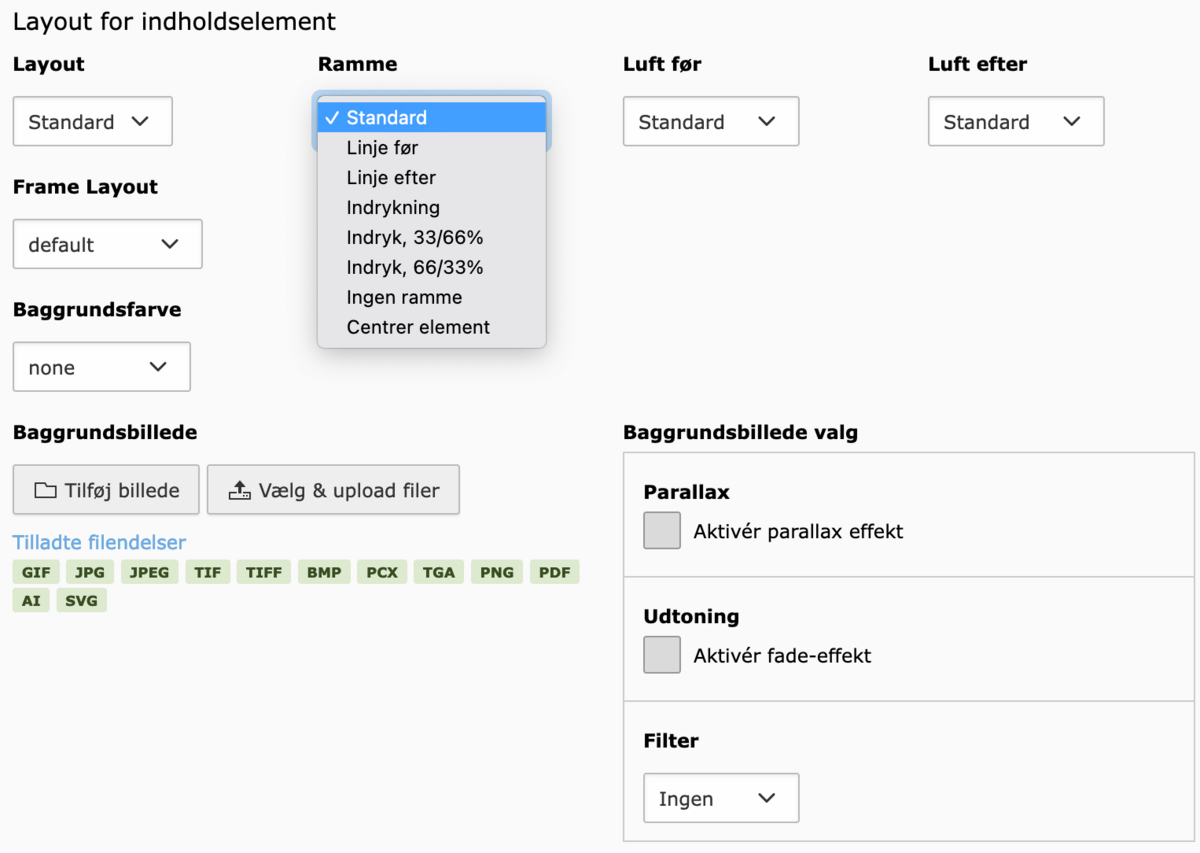Open the Filter dropdown showing Ingen
Image resolution: width=1200 pixels, height=853 pixels.
720,798
